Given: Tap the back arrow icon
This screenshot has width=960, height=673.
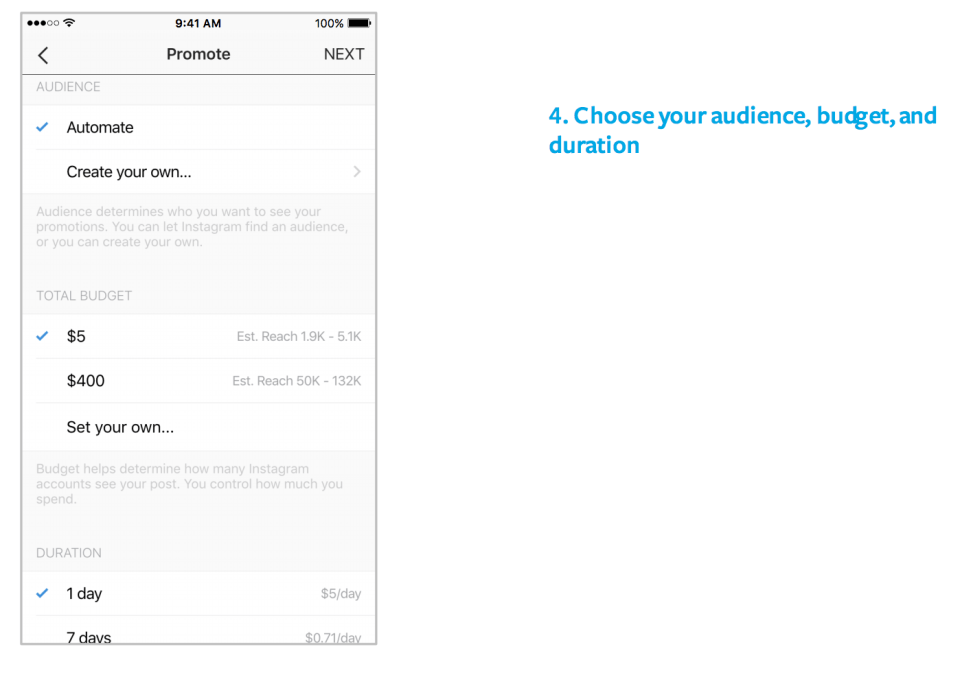Looking at the screenshot, I should tap(43, 55).
